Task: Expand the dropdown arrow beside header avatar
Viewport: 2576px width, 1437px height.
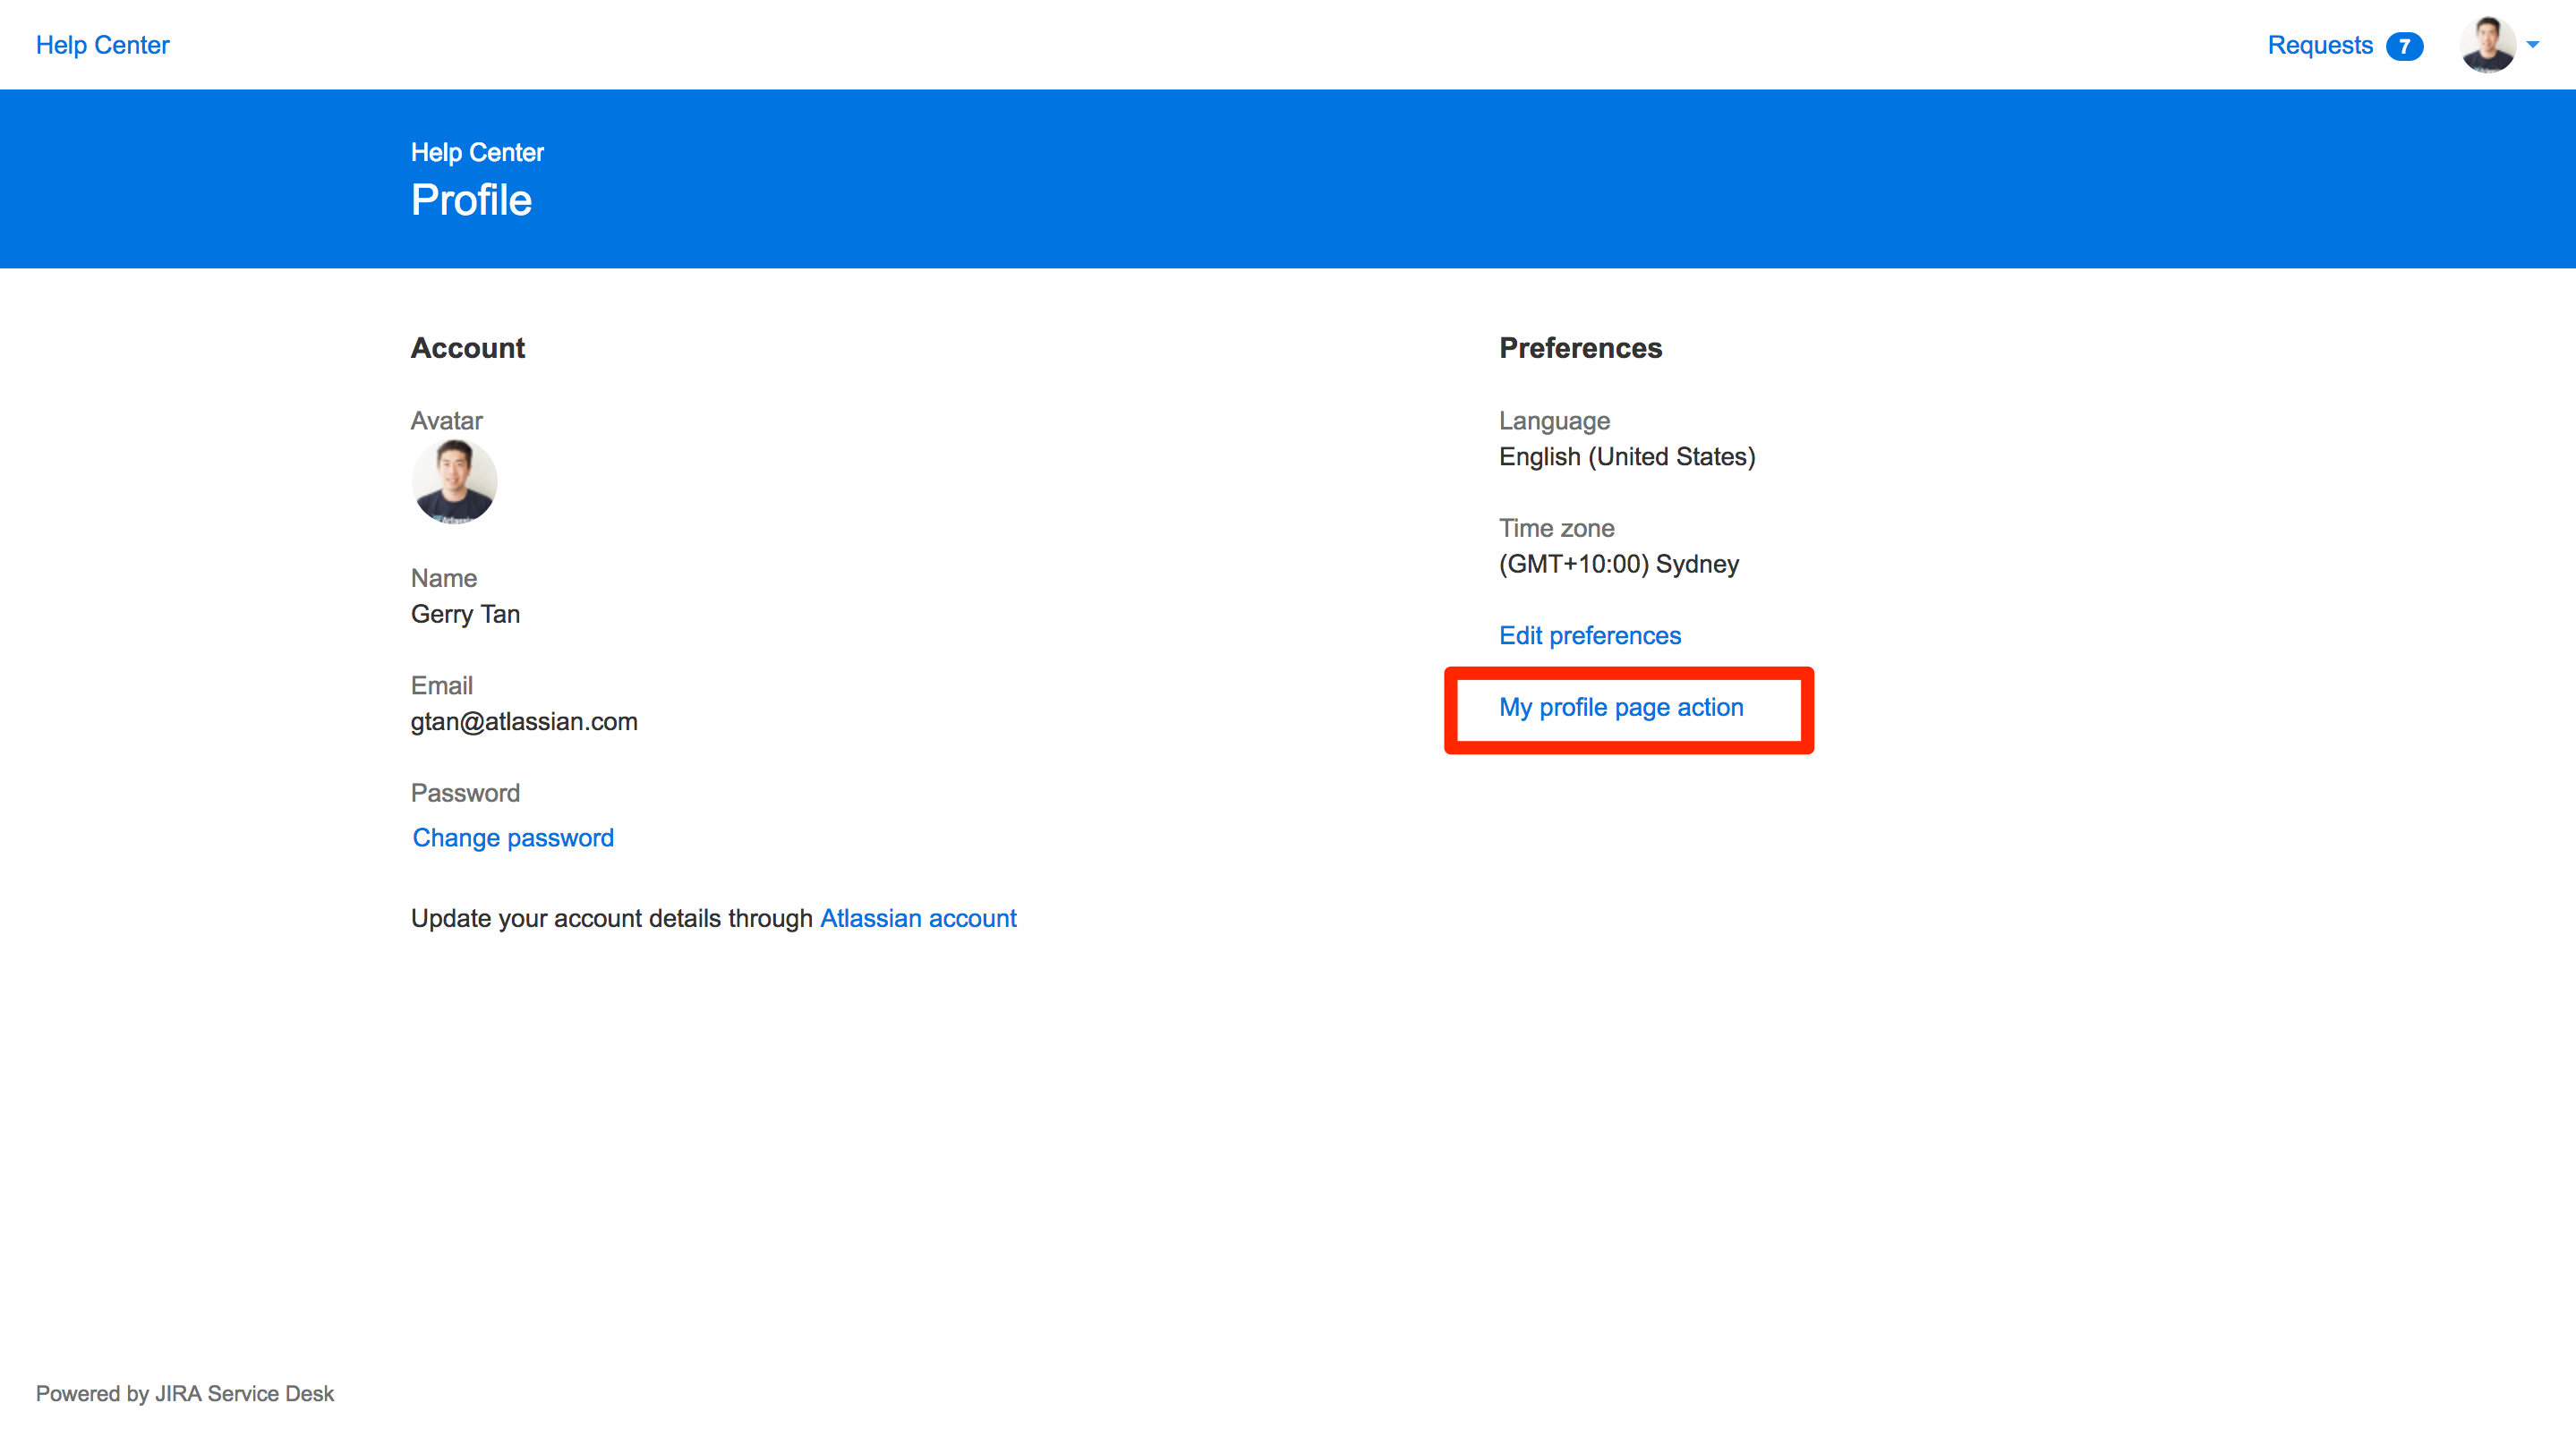Action: 2533,45
